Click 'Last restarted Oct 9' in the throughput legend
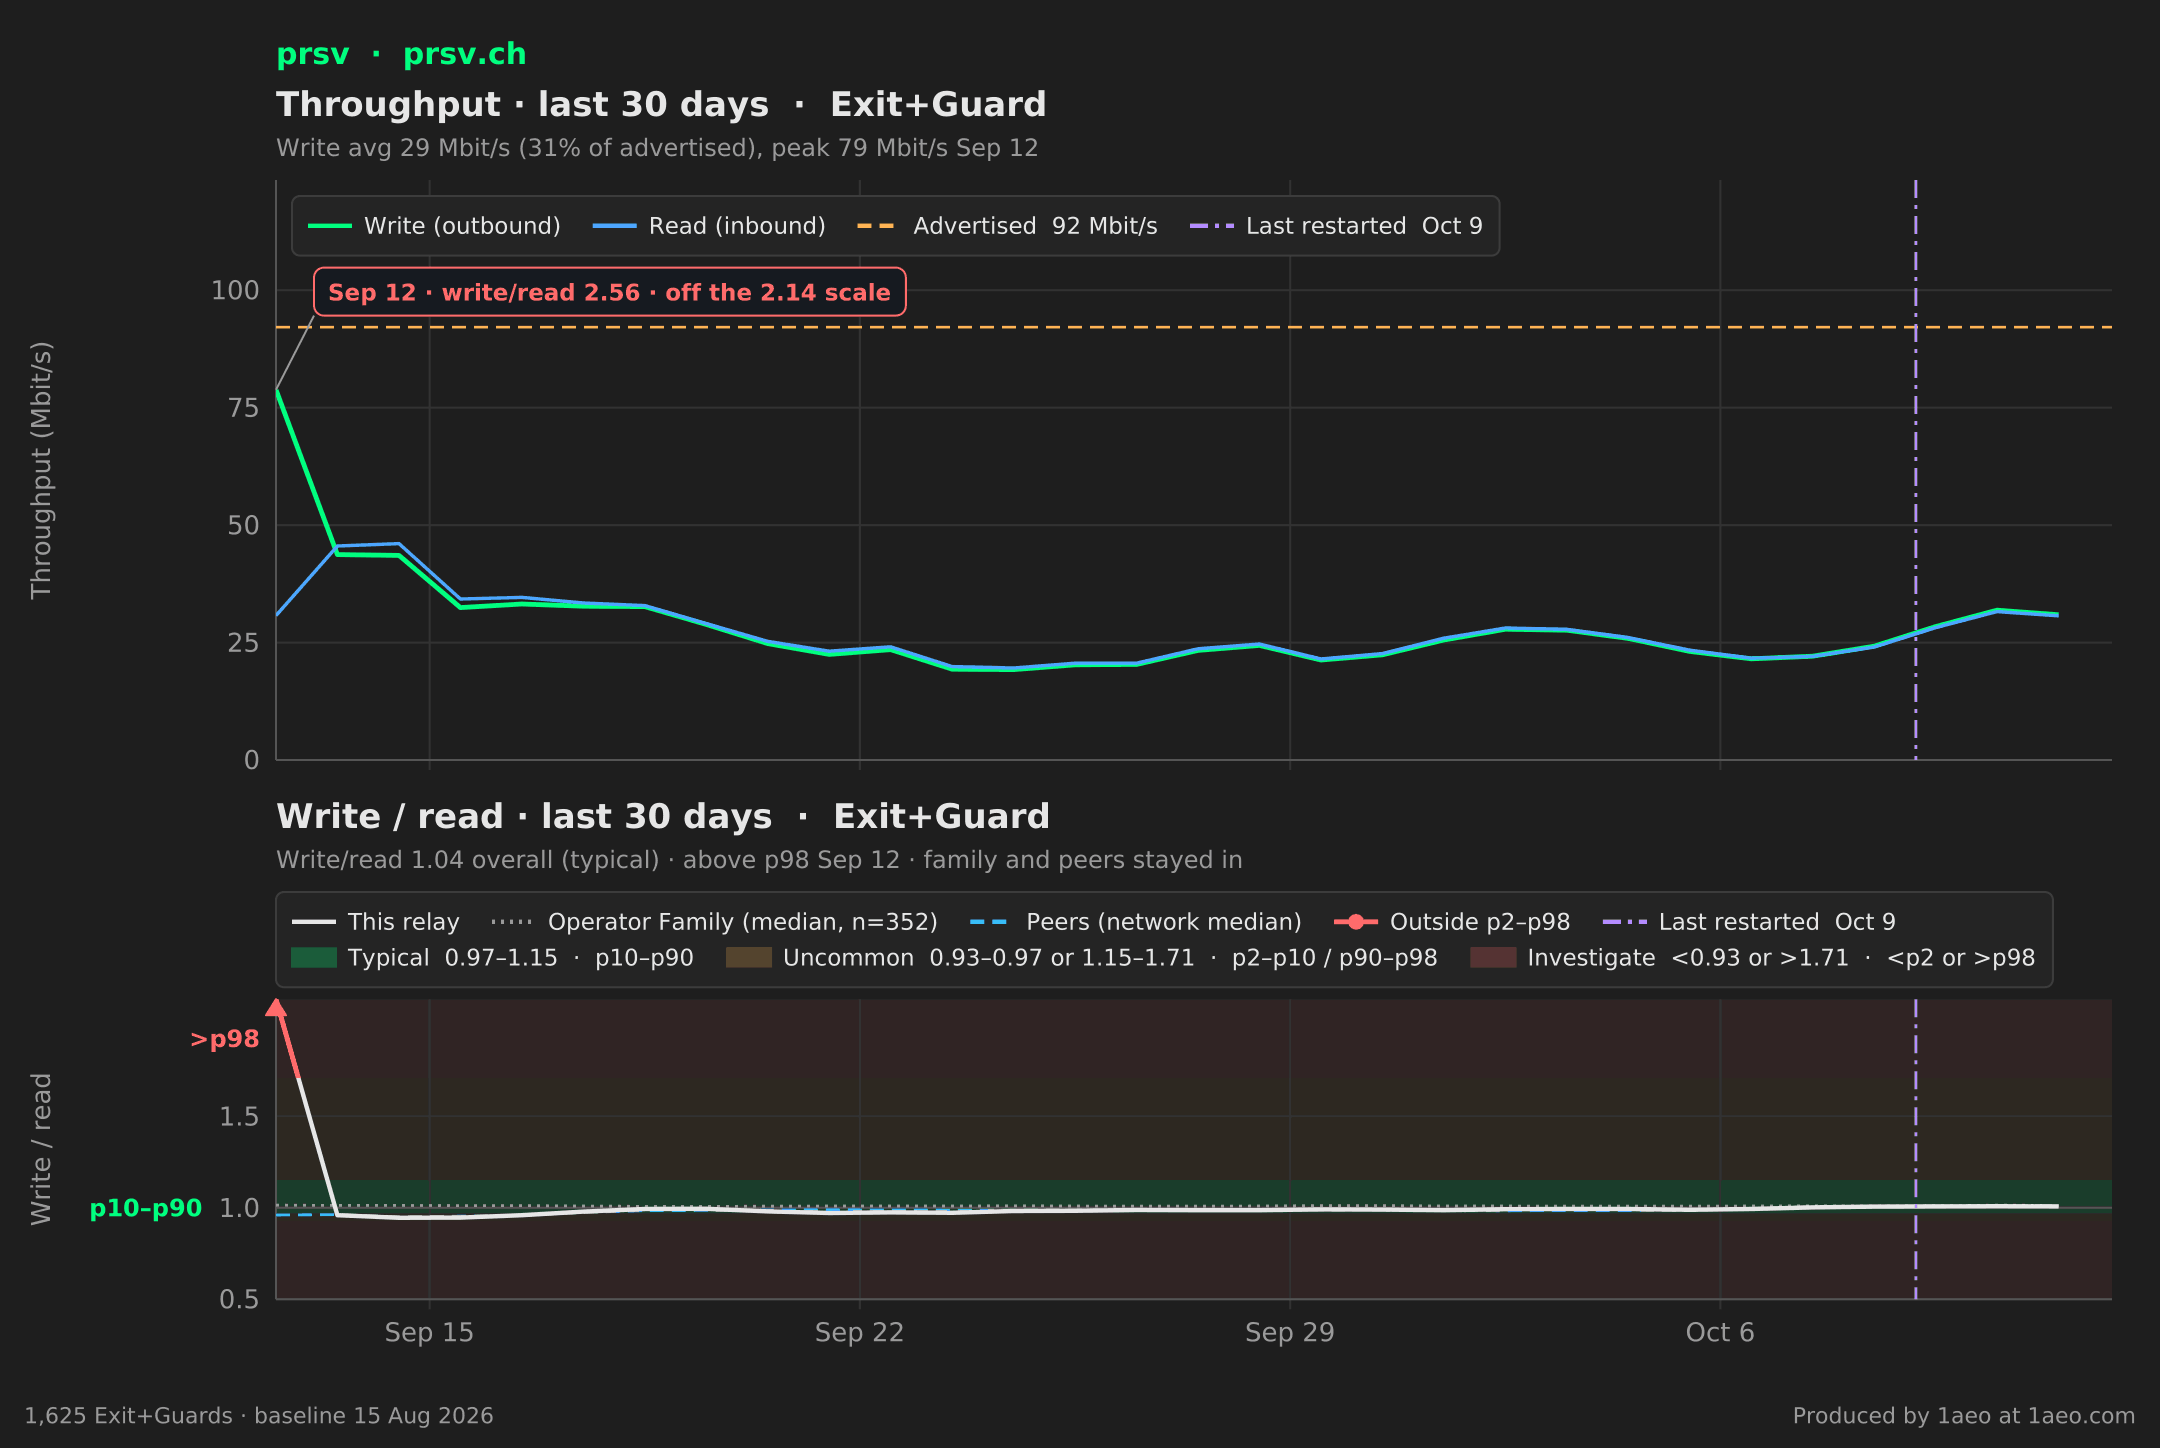2160x1448 pixels. click(x=1364, y=226)
